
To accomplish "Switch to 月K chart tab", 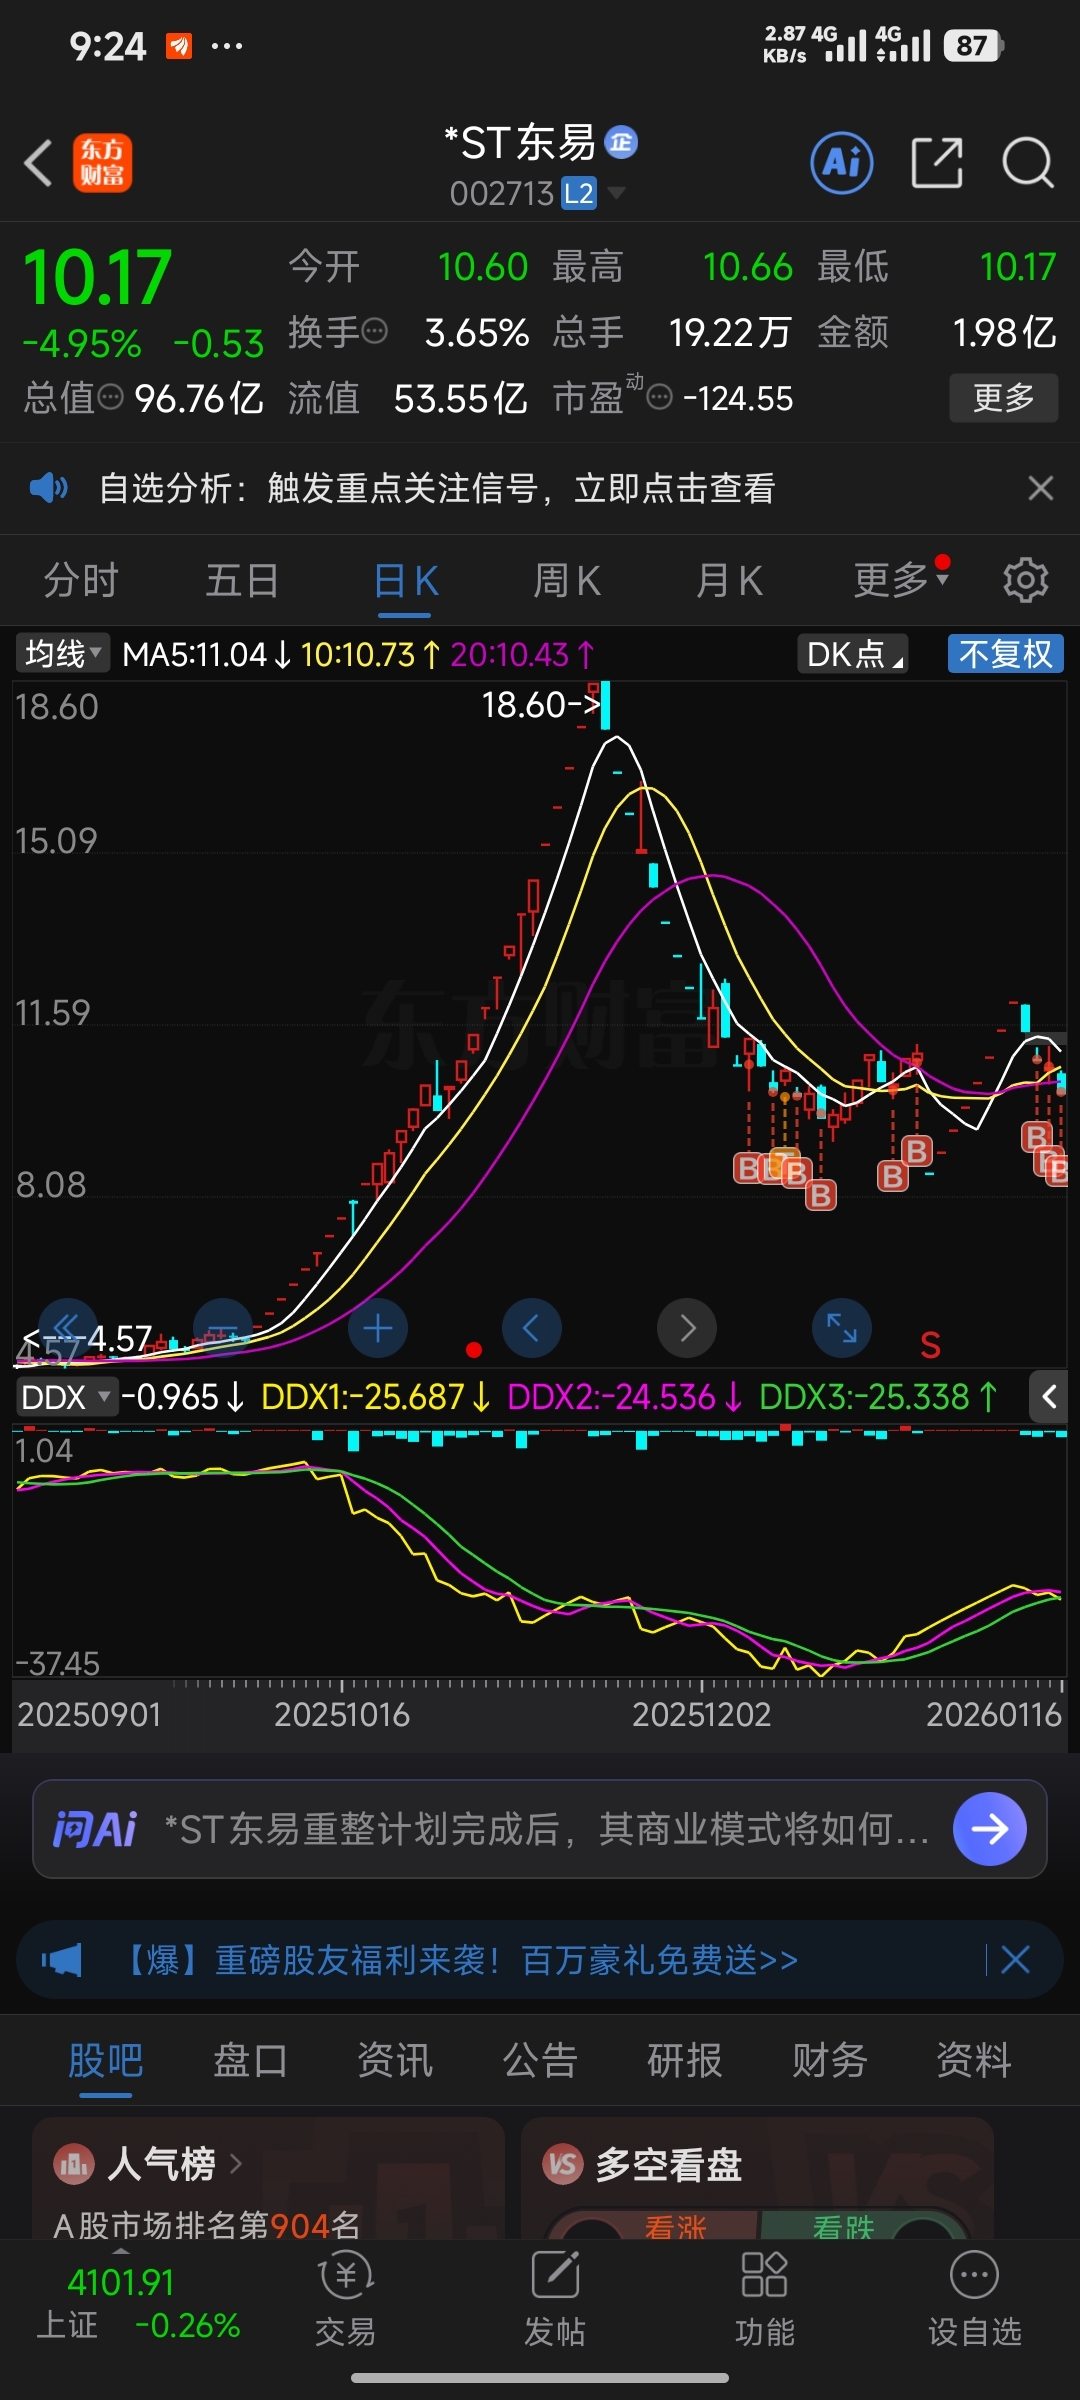I will pyautogui.click(x=729, y=580).
